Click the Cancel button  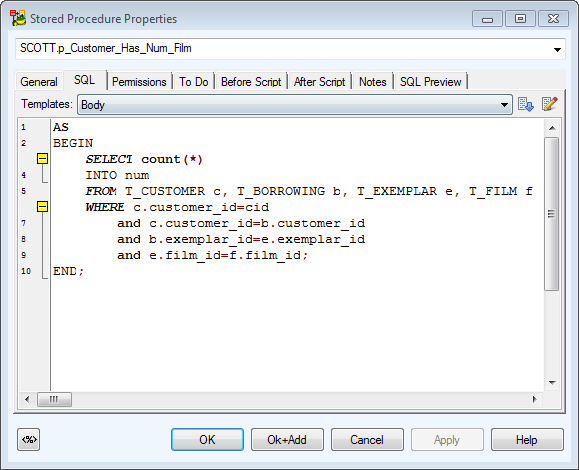pos(367,439)
